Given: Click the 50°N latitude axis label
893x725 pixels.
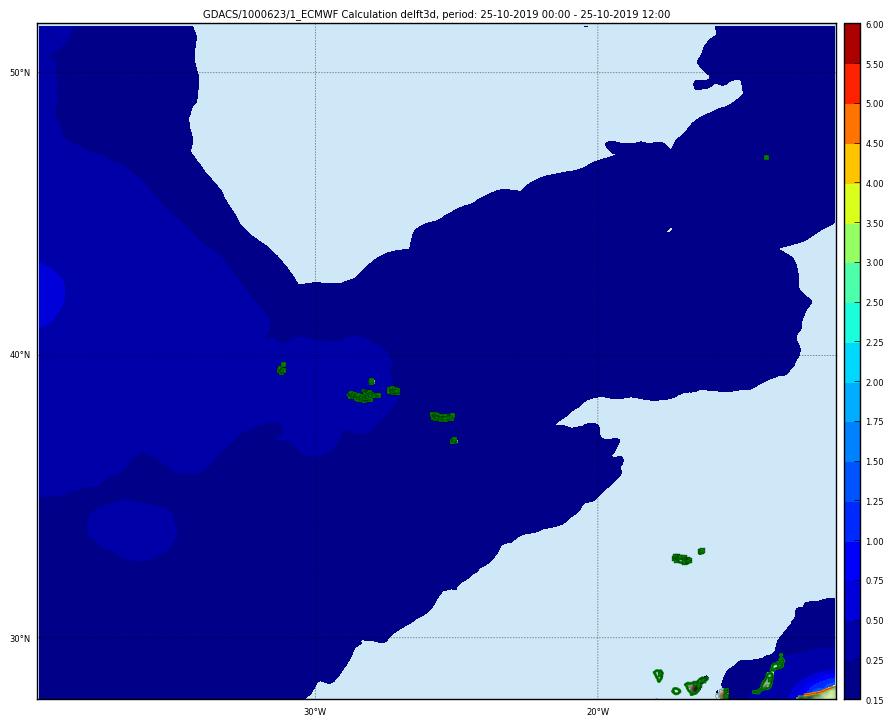Looking at the screenshot, I should pos(20,73).
